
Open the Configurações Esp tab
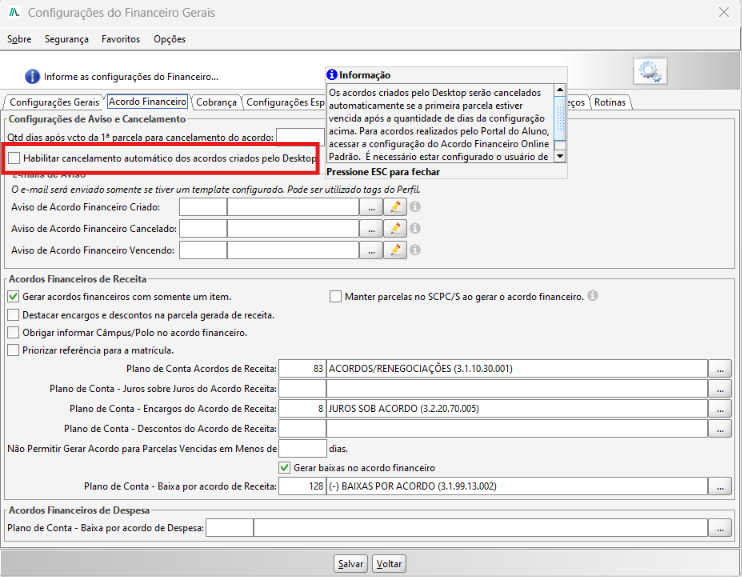tap(285, 102)
